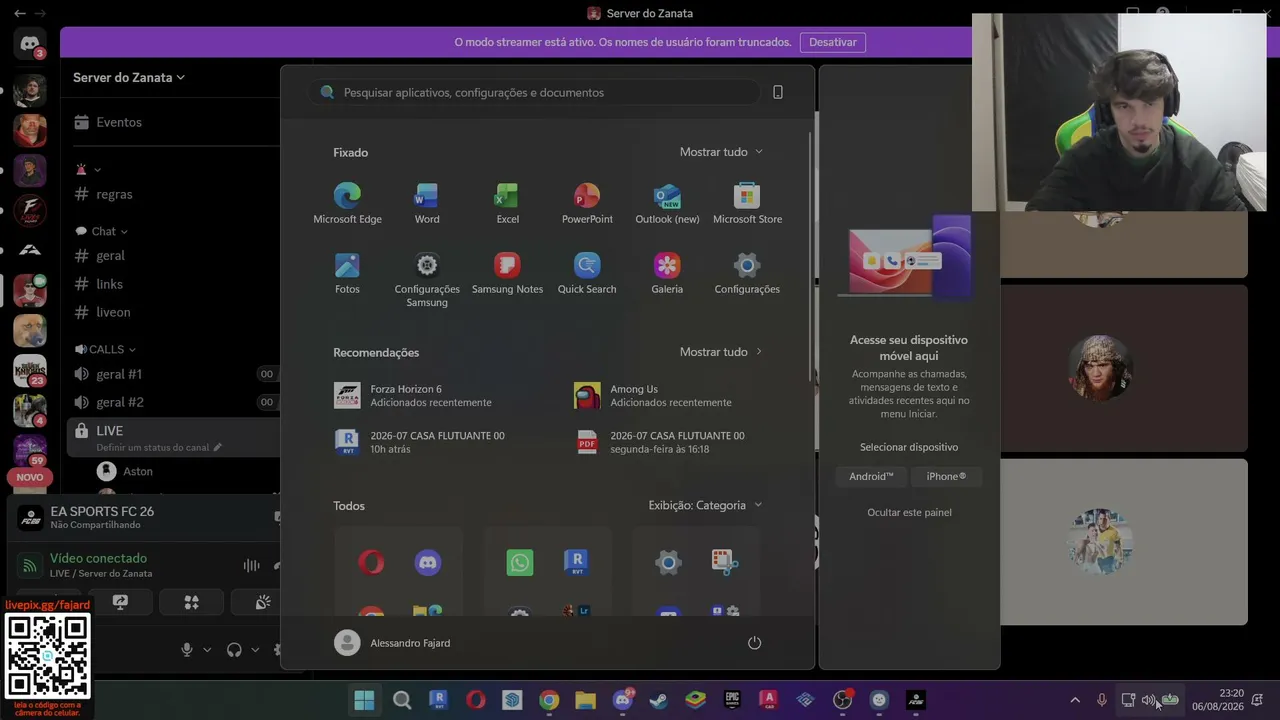Image resolution: width=1280 pixels, height=720 pixels.
Task: Open Google Chrome from the taskbar
Action: tap(549, 700)
